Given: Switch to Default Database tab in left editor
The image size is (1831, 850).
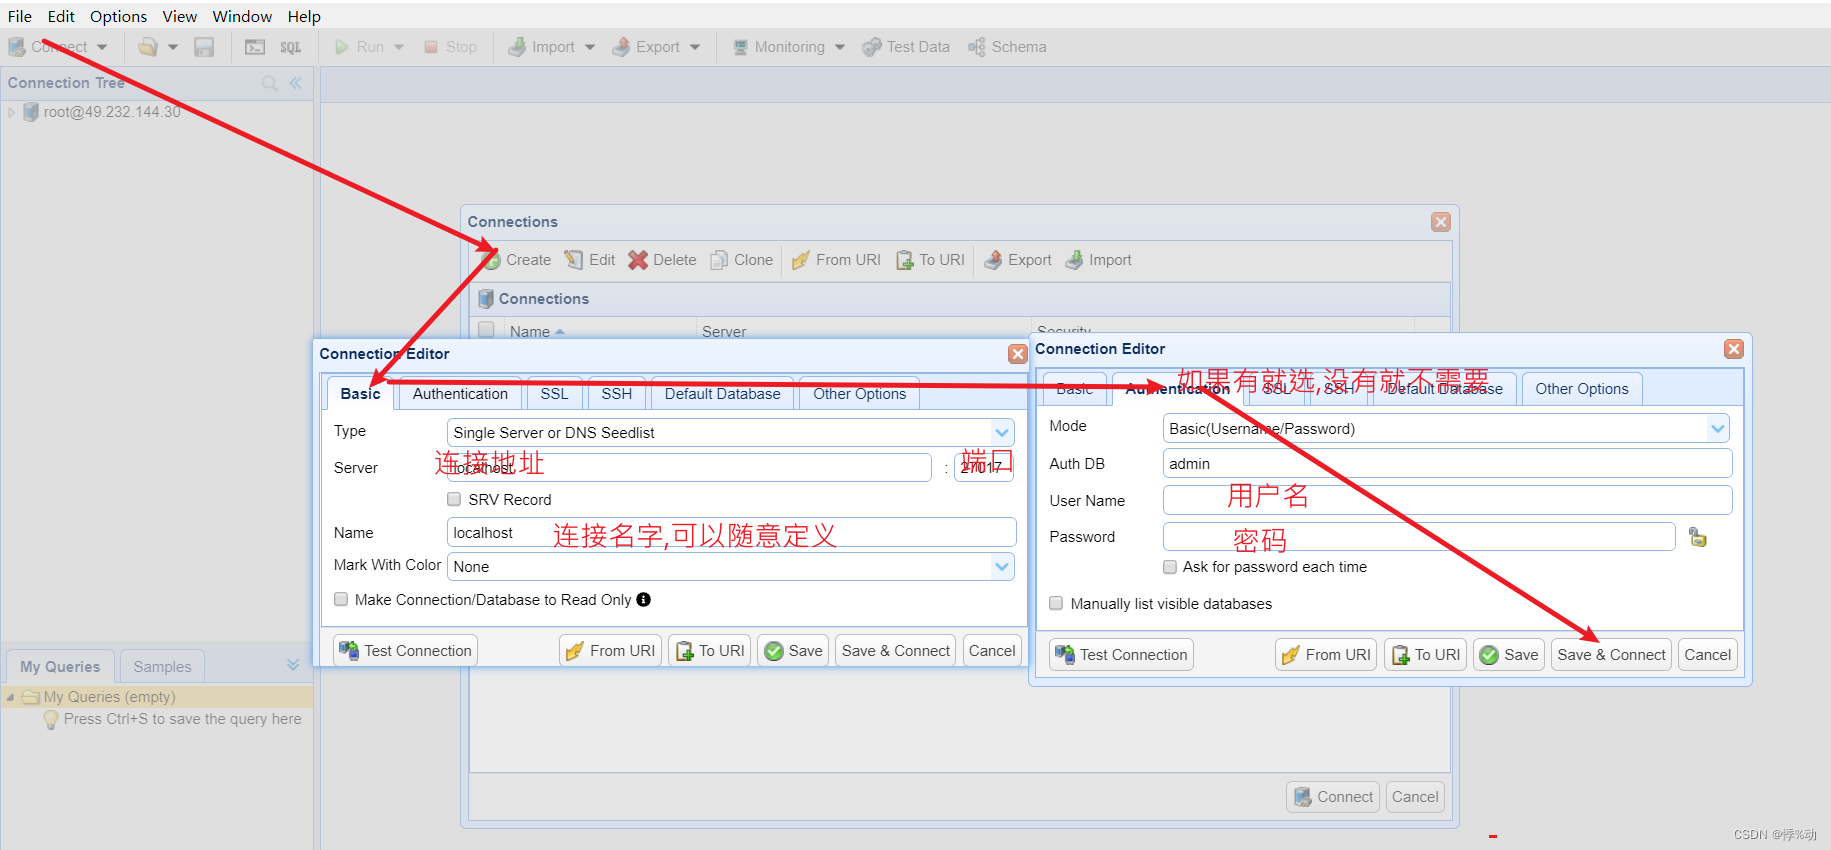Looking at the screenshot, I should coord(722,394).
